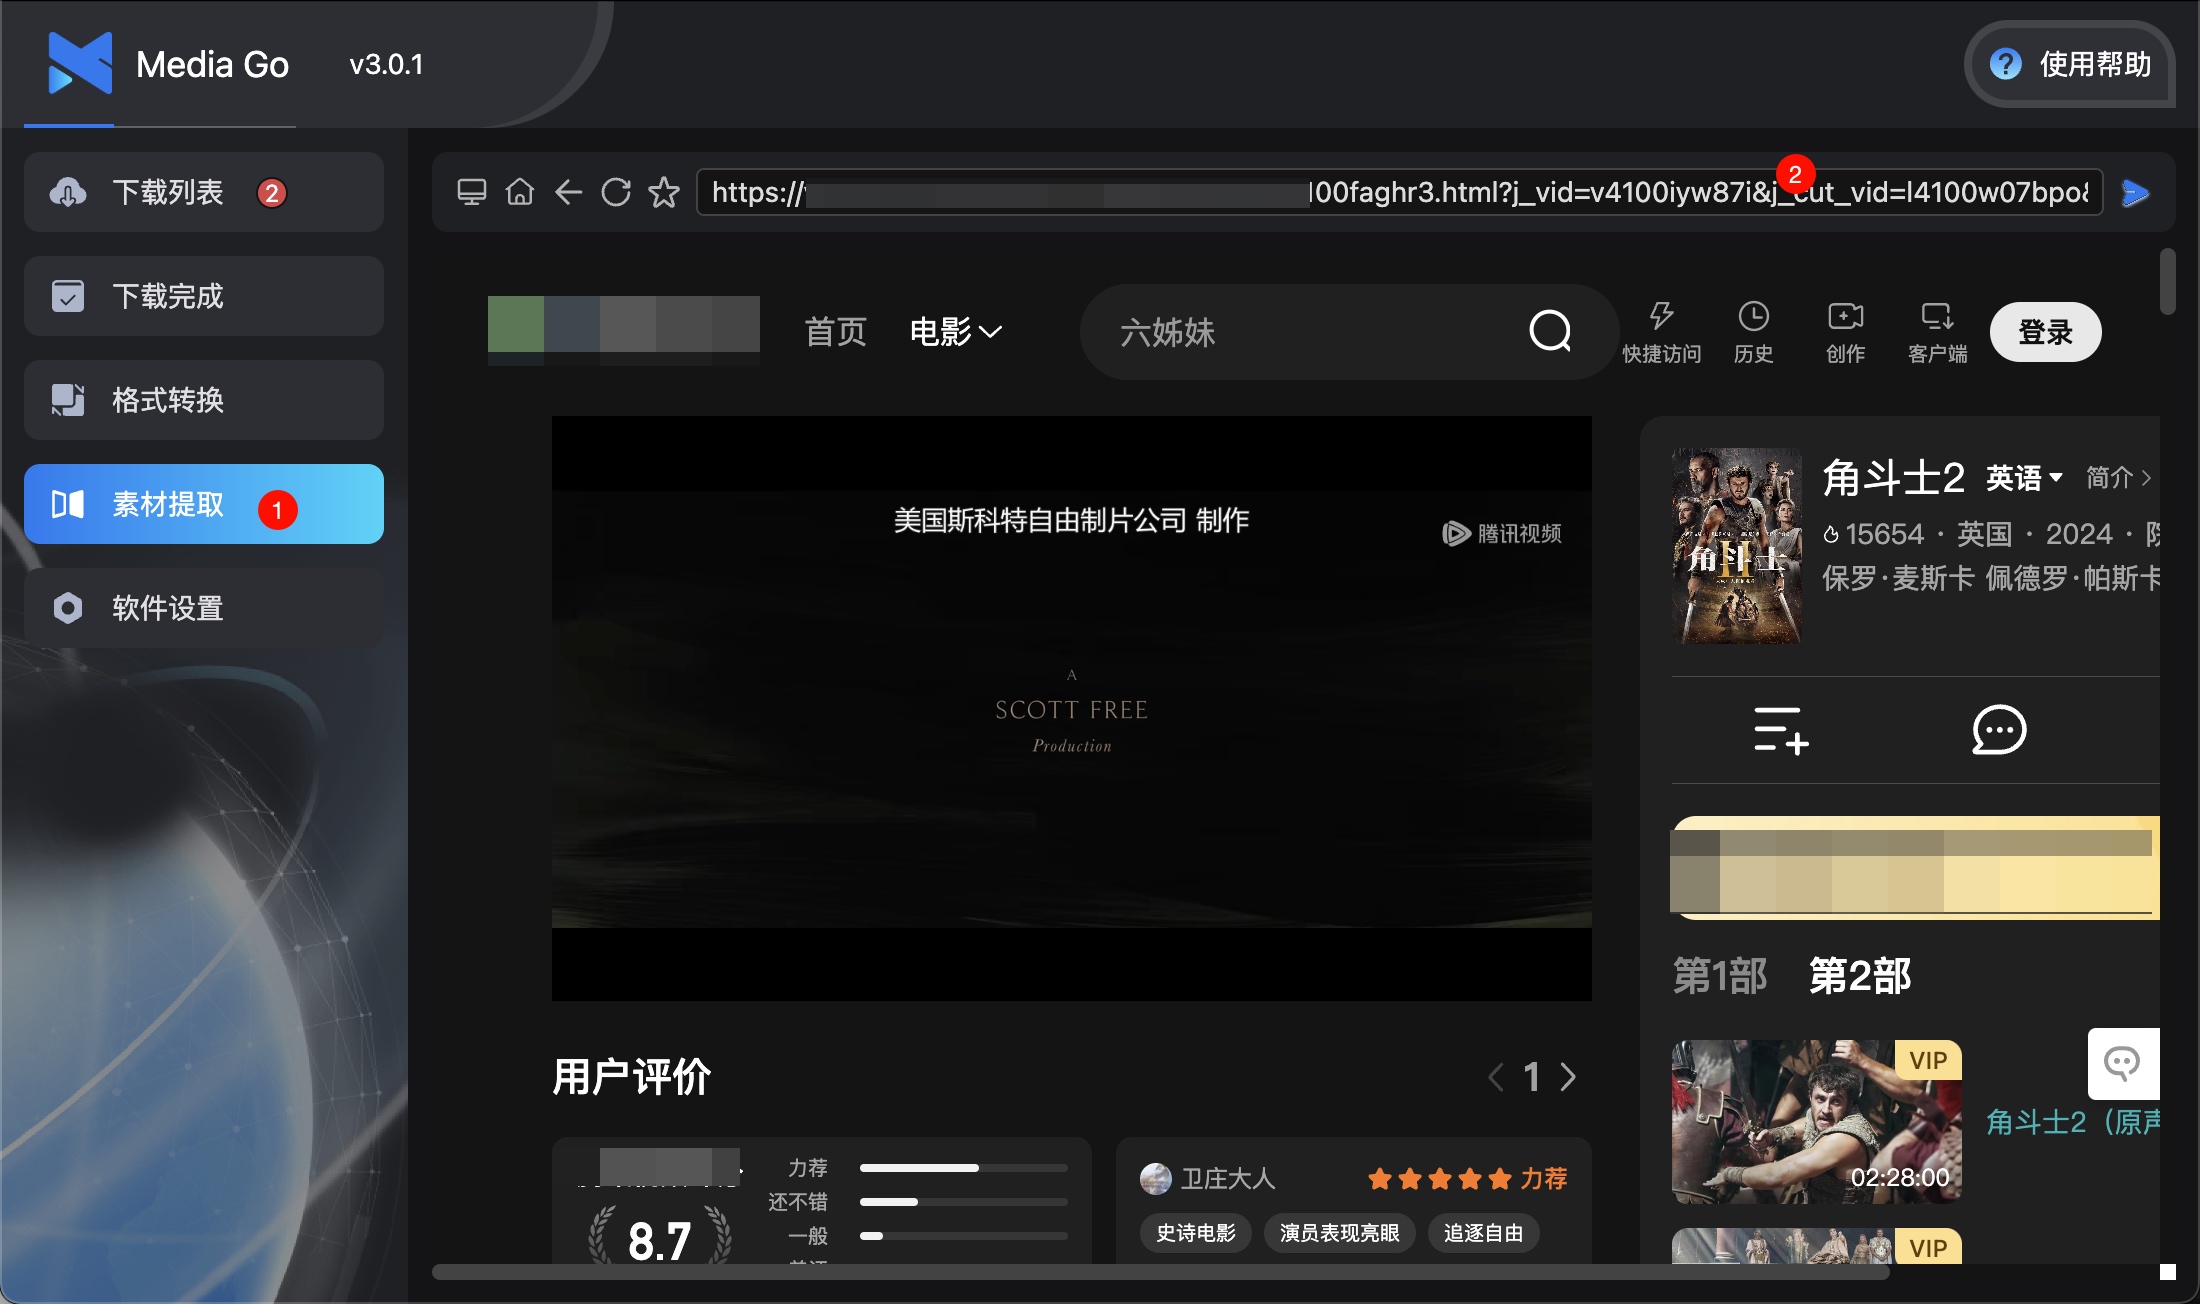Bookmark the page with the star icon
2200x1304 pixels.
pyautogui.click(x=663, y=192)
